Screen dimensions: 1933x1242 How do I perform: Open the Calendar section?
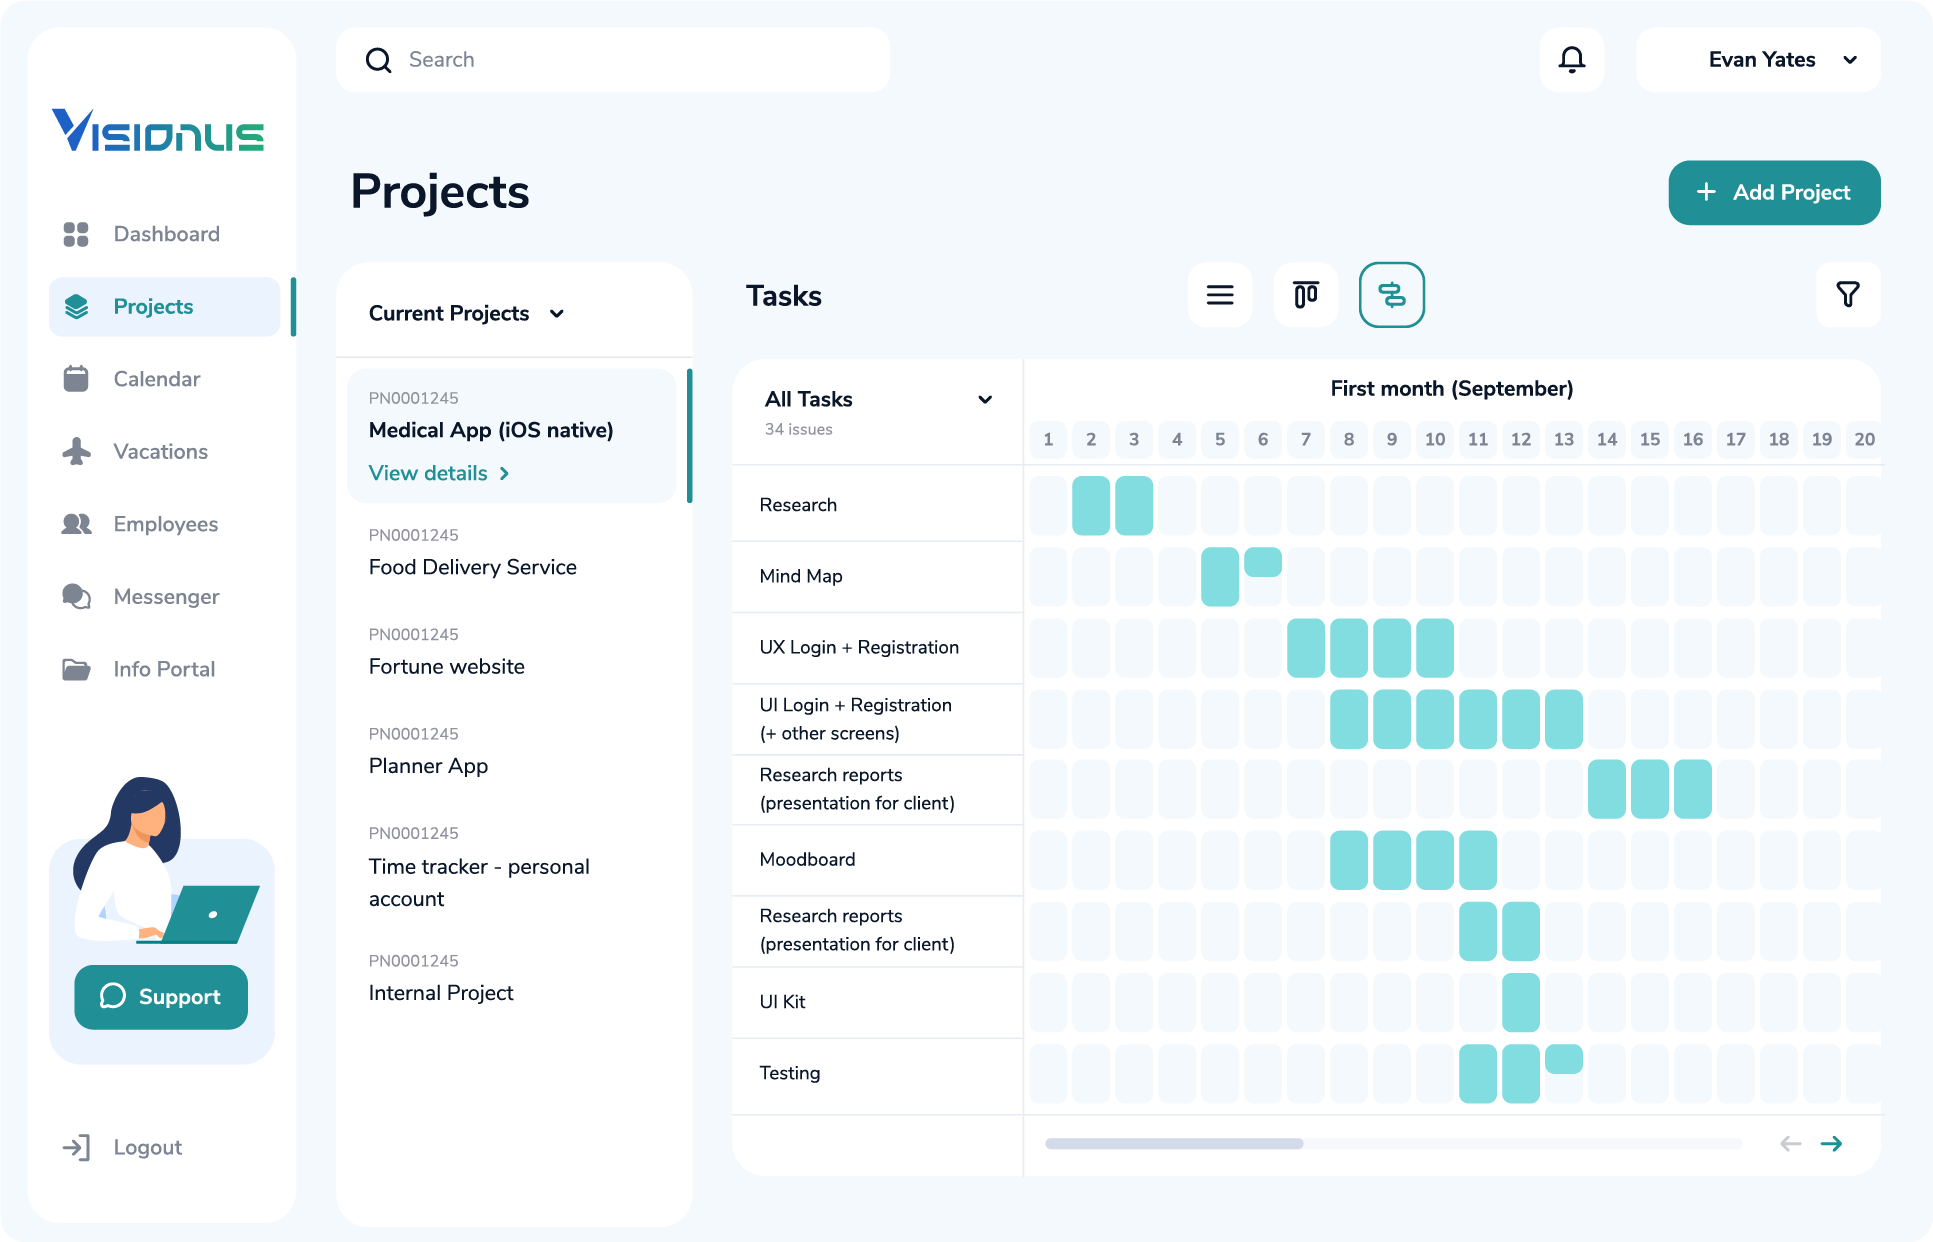156,378
